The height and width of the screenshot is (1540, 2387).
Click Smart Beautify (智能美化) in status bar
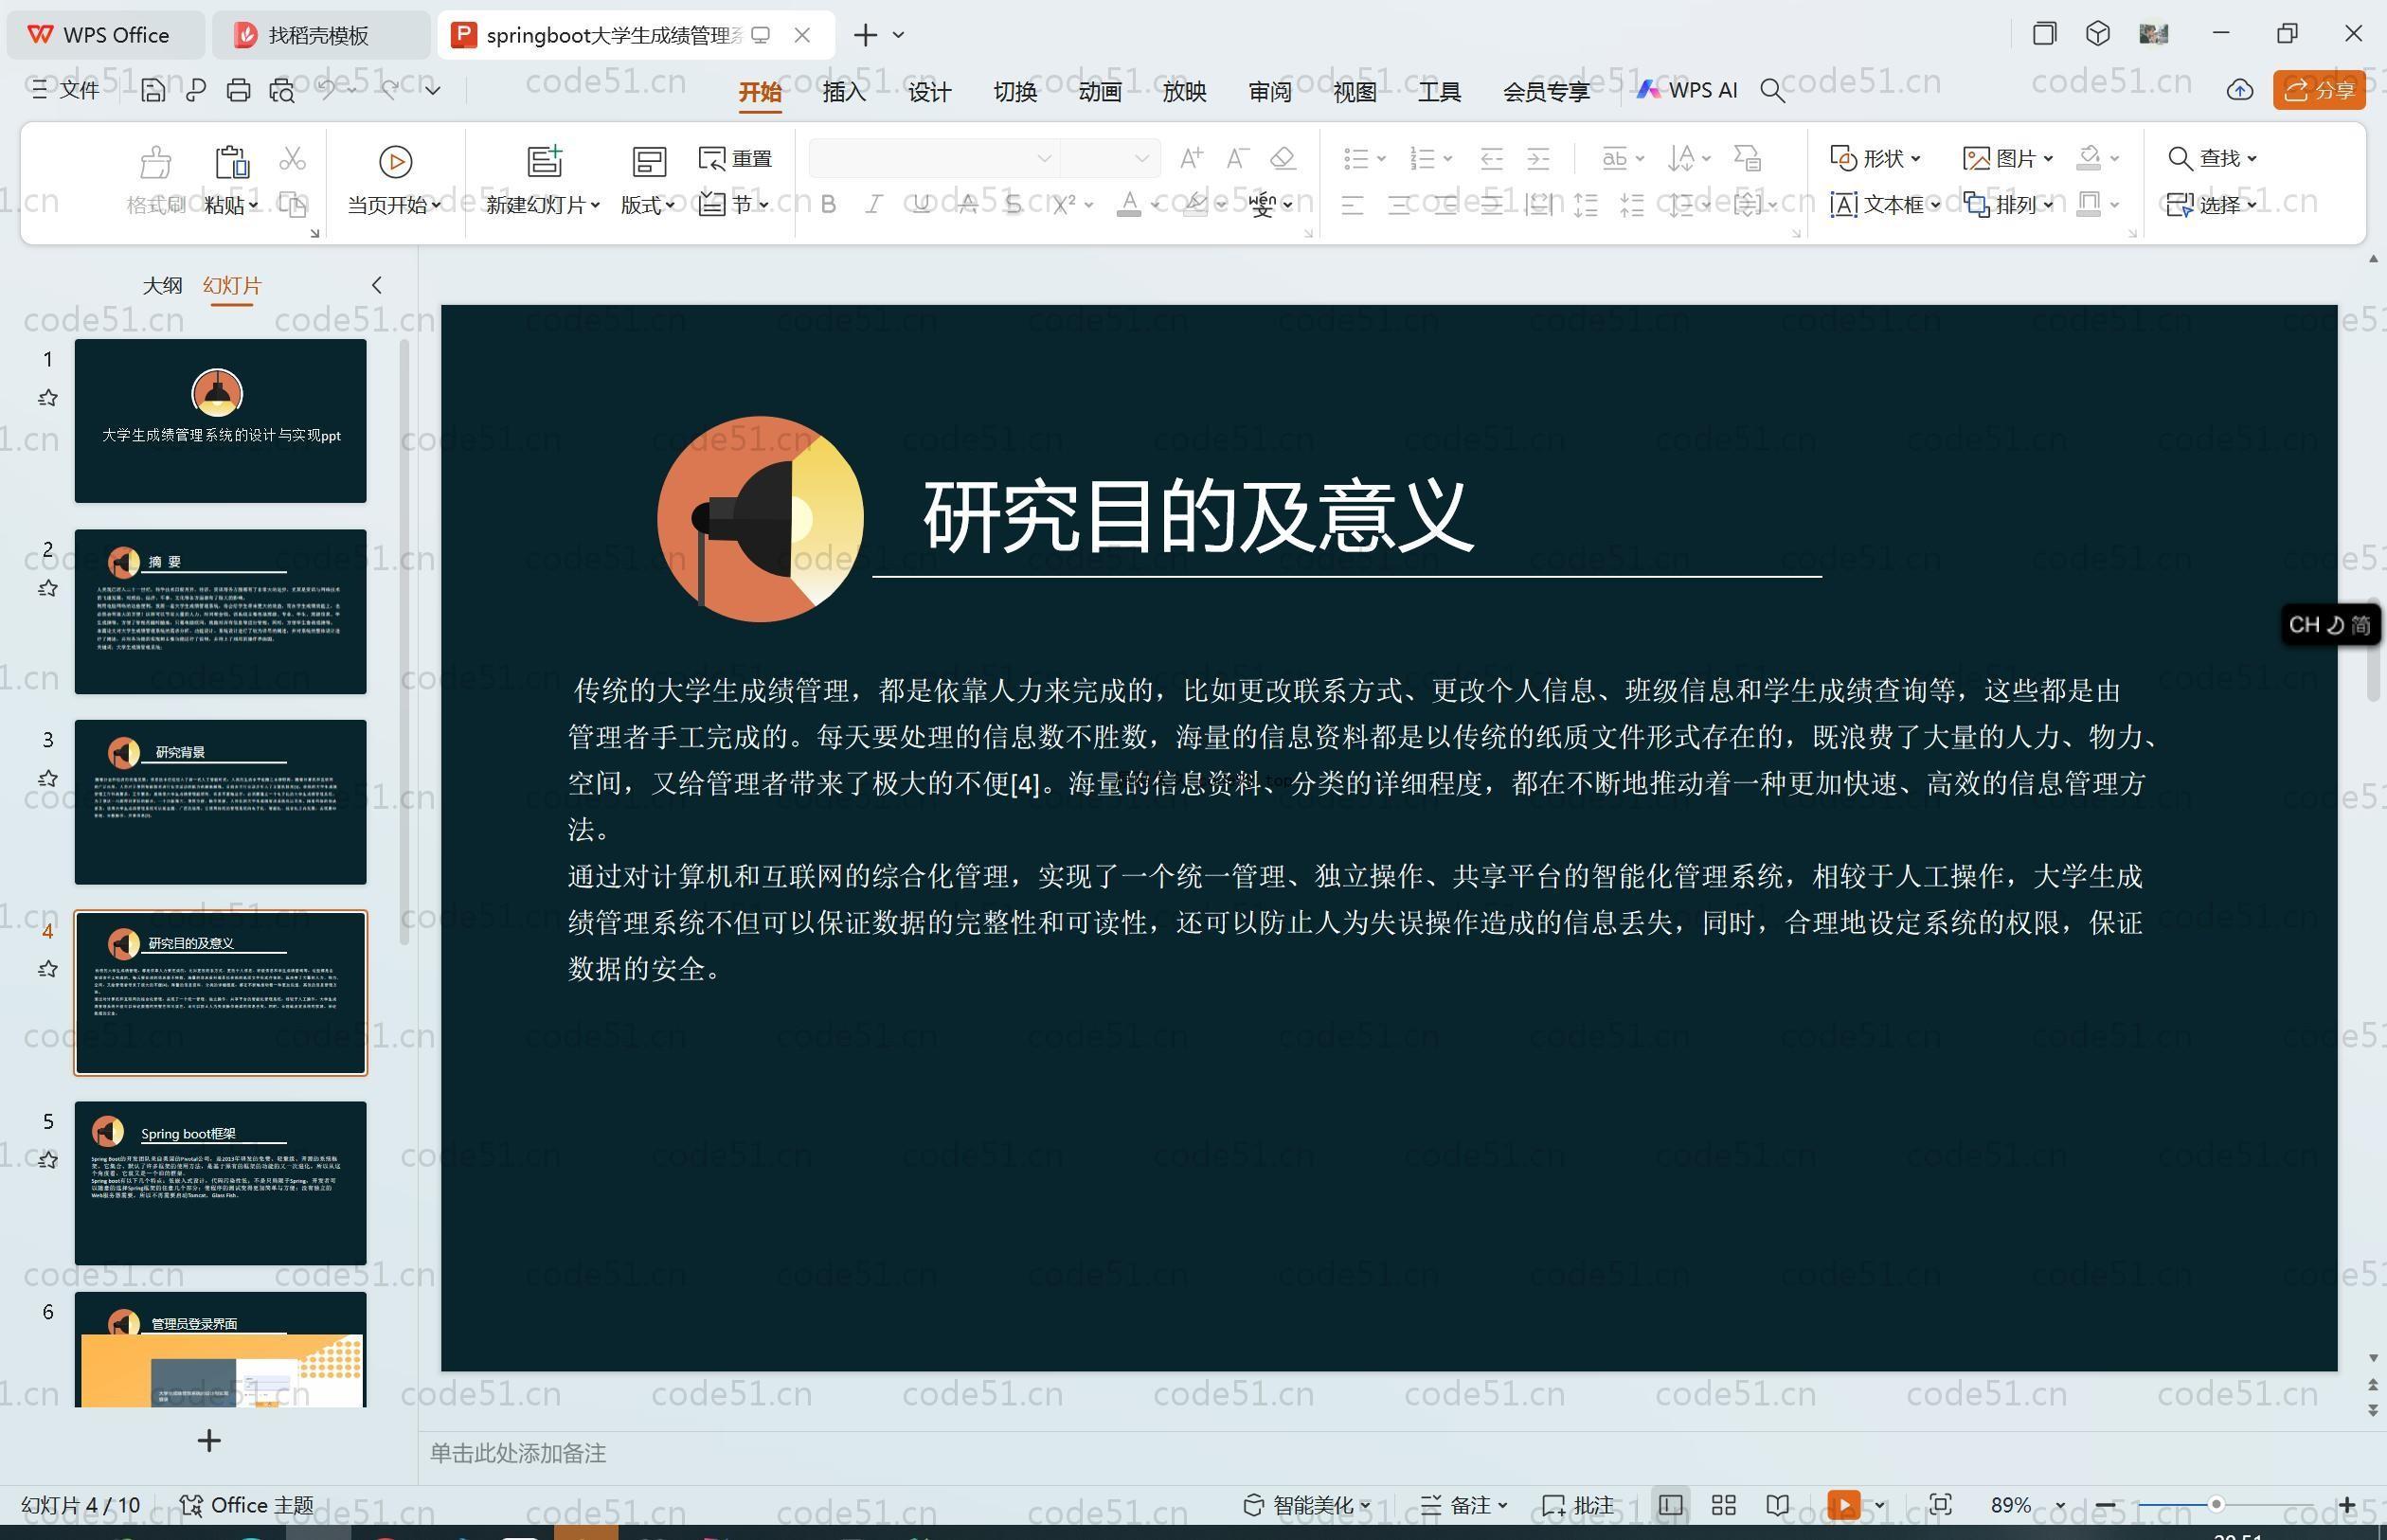click(x=1306, y=1505)
